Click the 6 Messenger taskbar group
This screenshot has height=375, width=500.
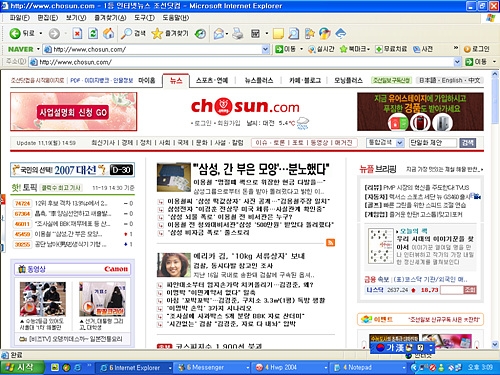point(212,368)
